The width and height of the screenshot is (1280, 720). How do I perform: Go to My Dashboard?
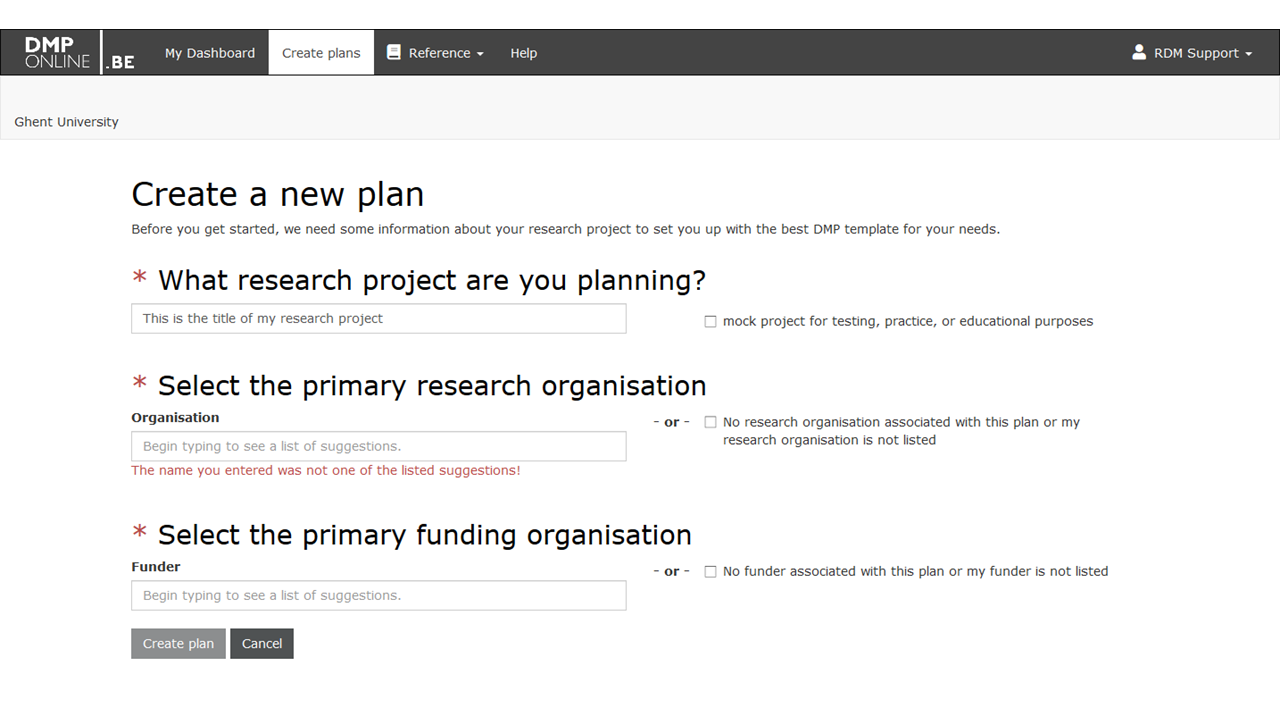(210, 53)
